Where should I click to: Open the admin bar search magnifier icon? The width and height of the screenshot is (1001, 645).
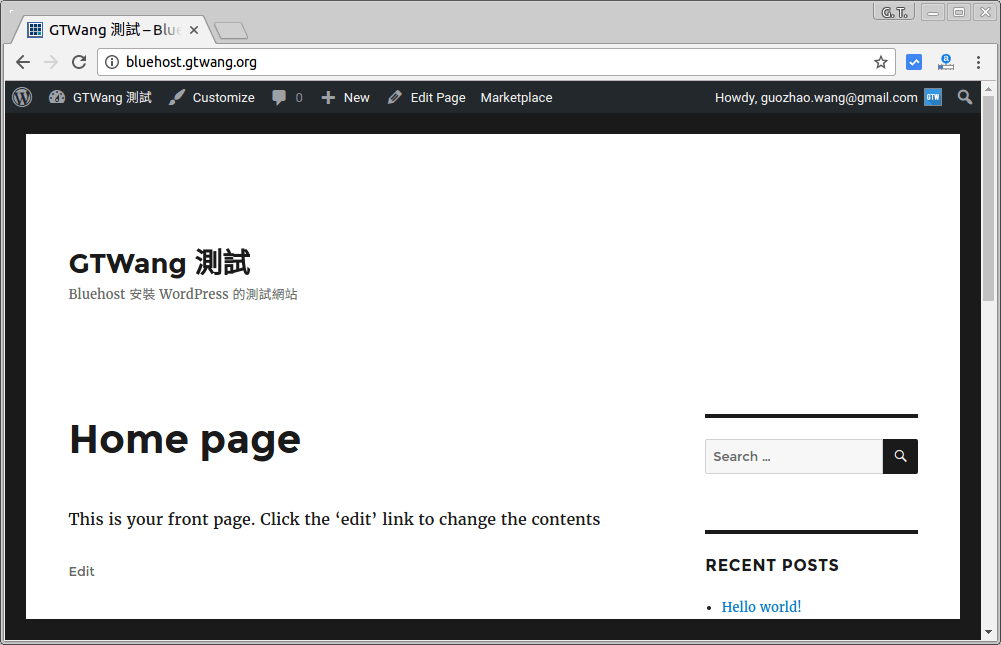964,97
